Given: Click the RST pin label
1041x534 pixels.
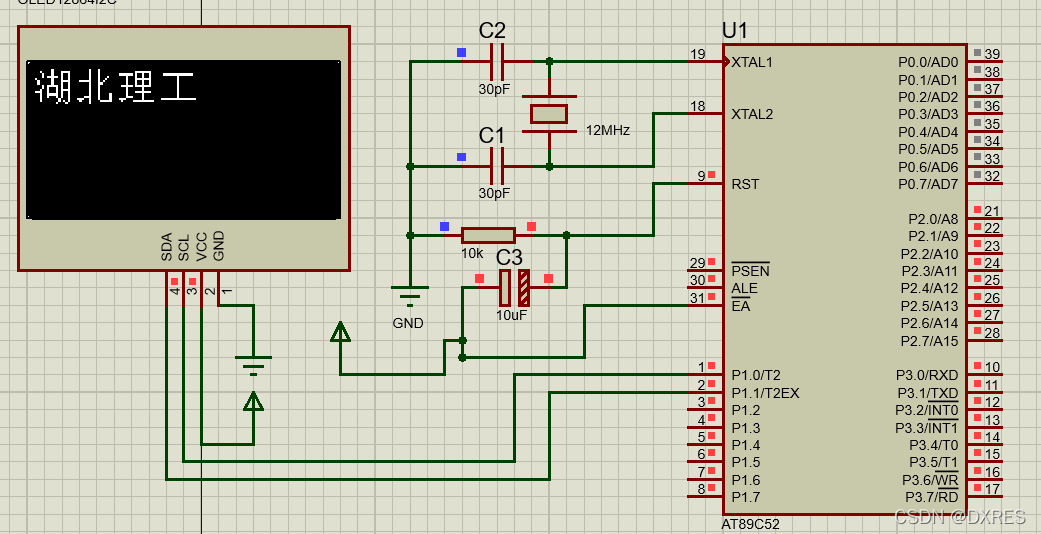Looking at the screenshot, I should pyautogui.click(x=745, y=185).
